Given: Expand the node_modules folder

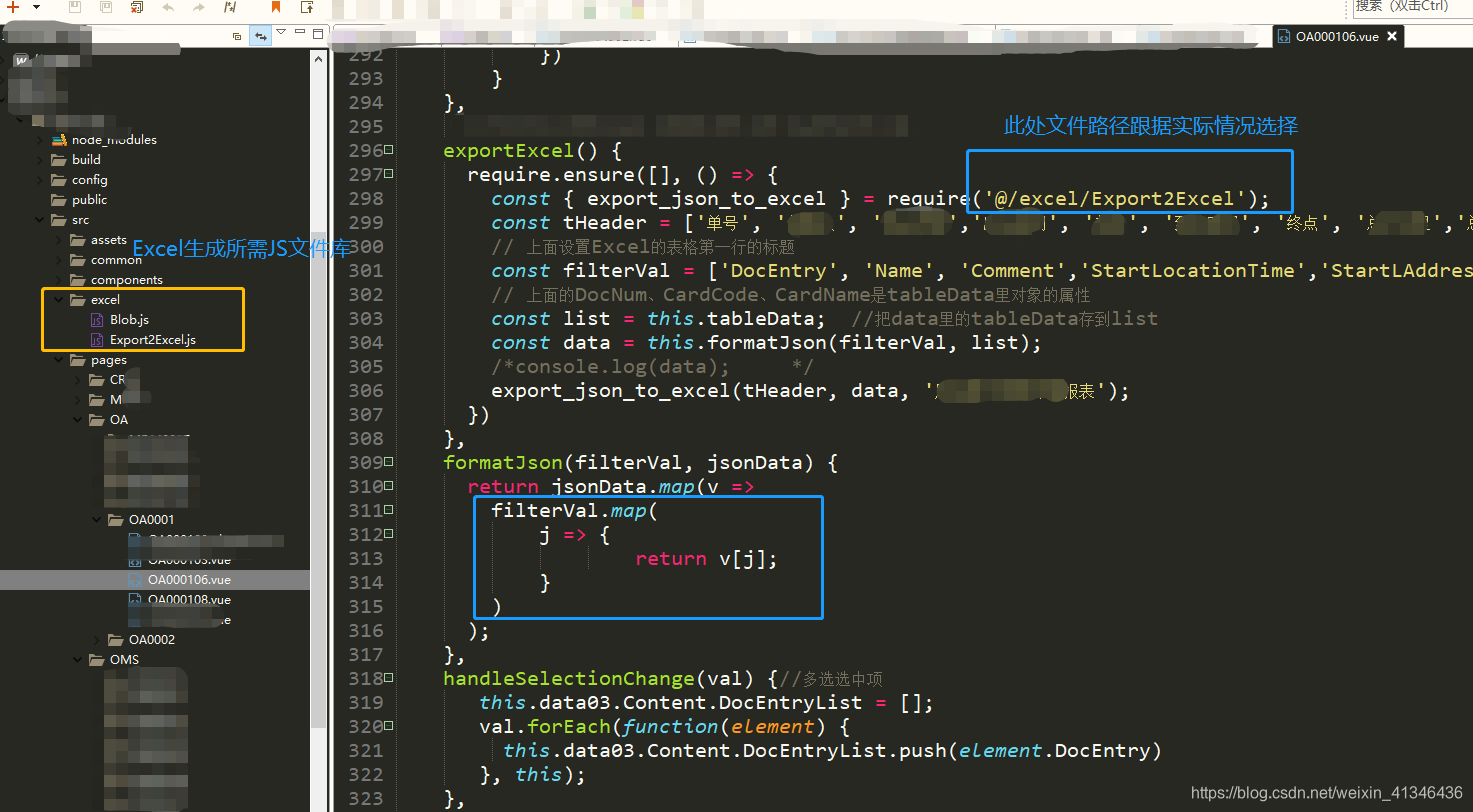Looking at the screenshot, I should [40, 140].
